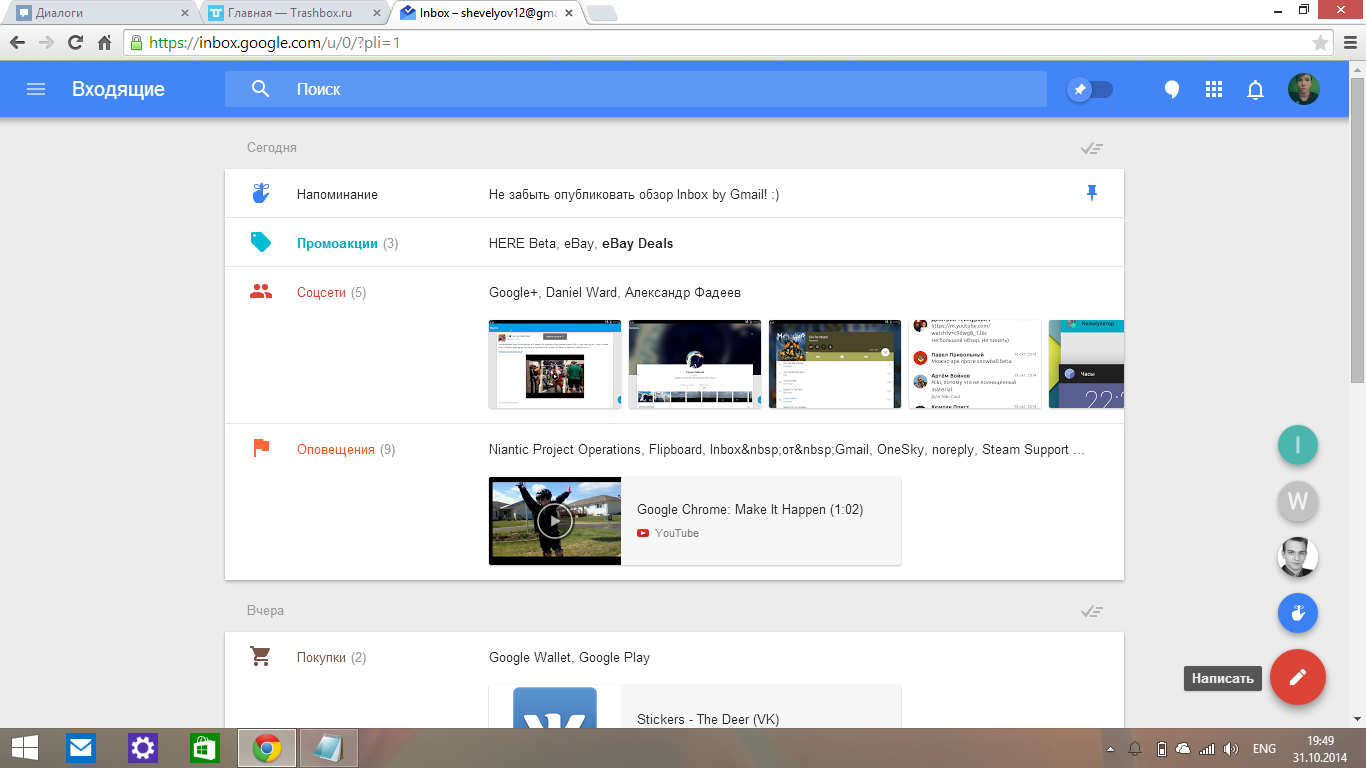The width and height of the screenshot is (1366, 768).
Task: Compose to contact W circle
Action: [1298, 501]
